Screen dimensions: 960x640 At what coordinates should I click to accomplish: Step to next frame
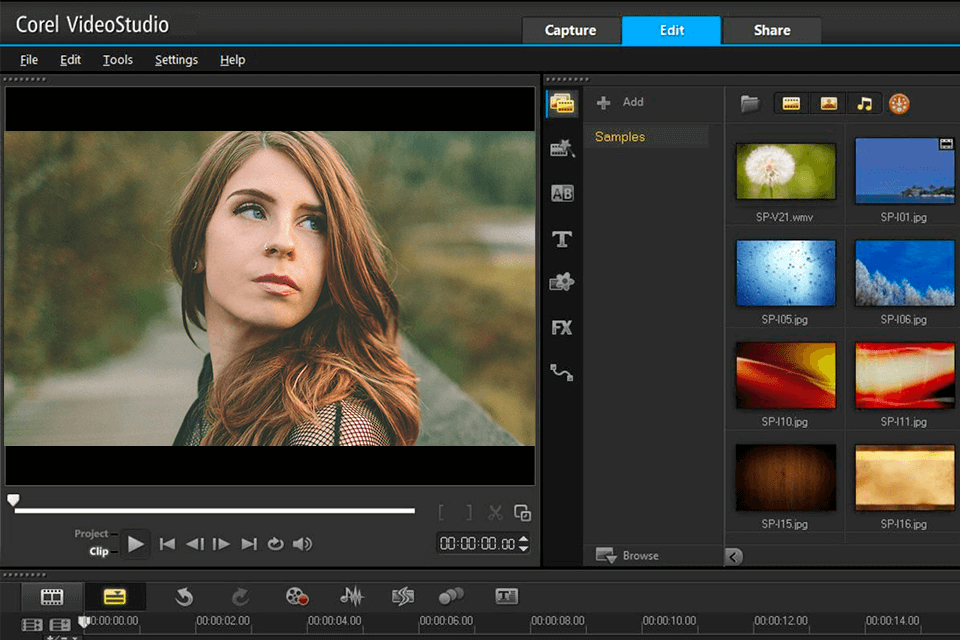[221, 544]
